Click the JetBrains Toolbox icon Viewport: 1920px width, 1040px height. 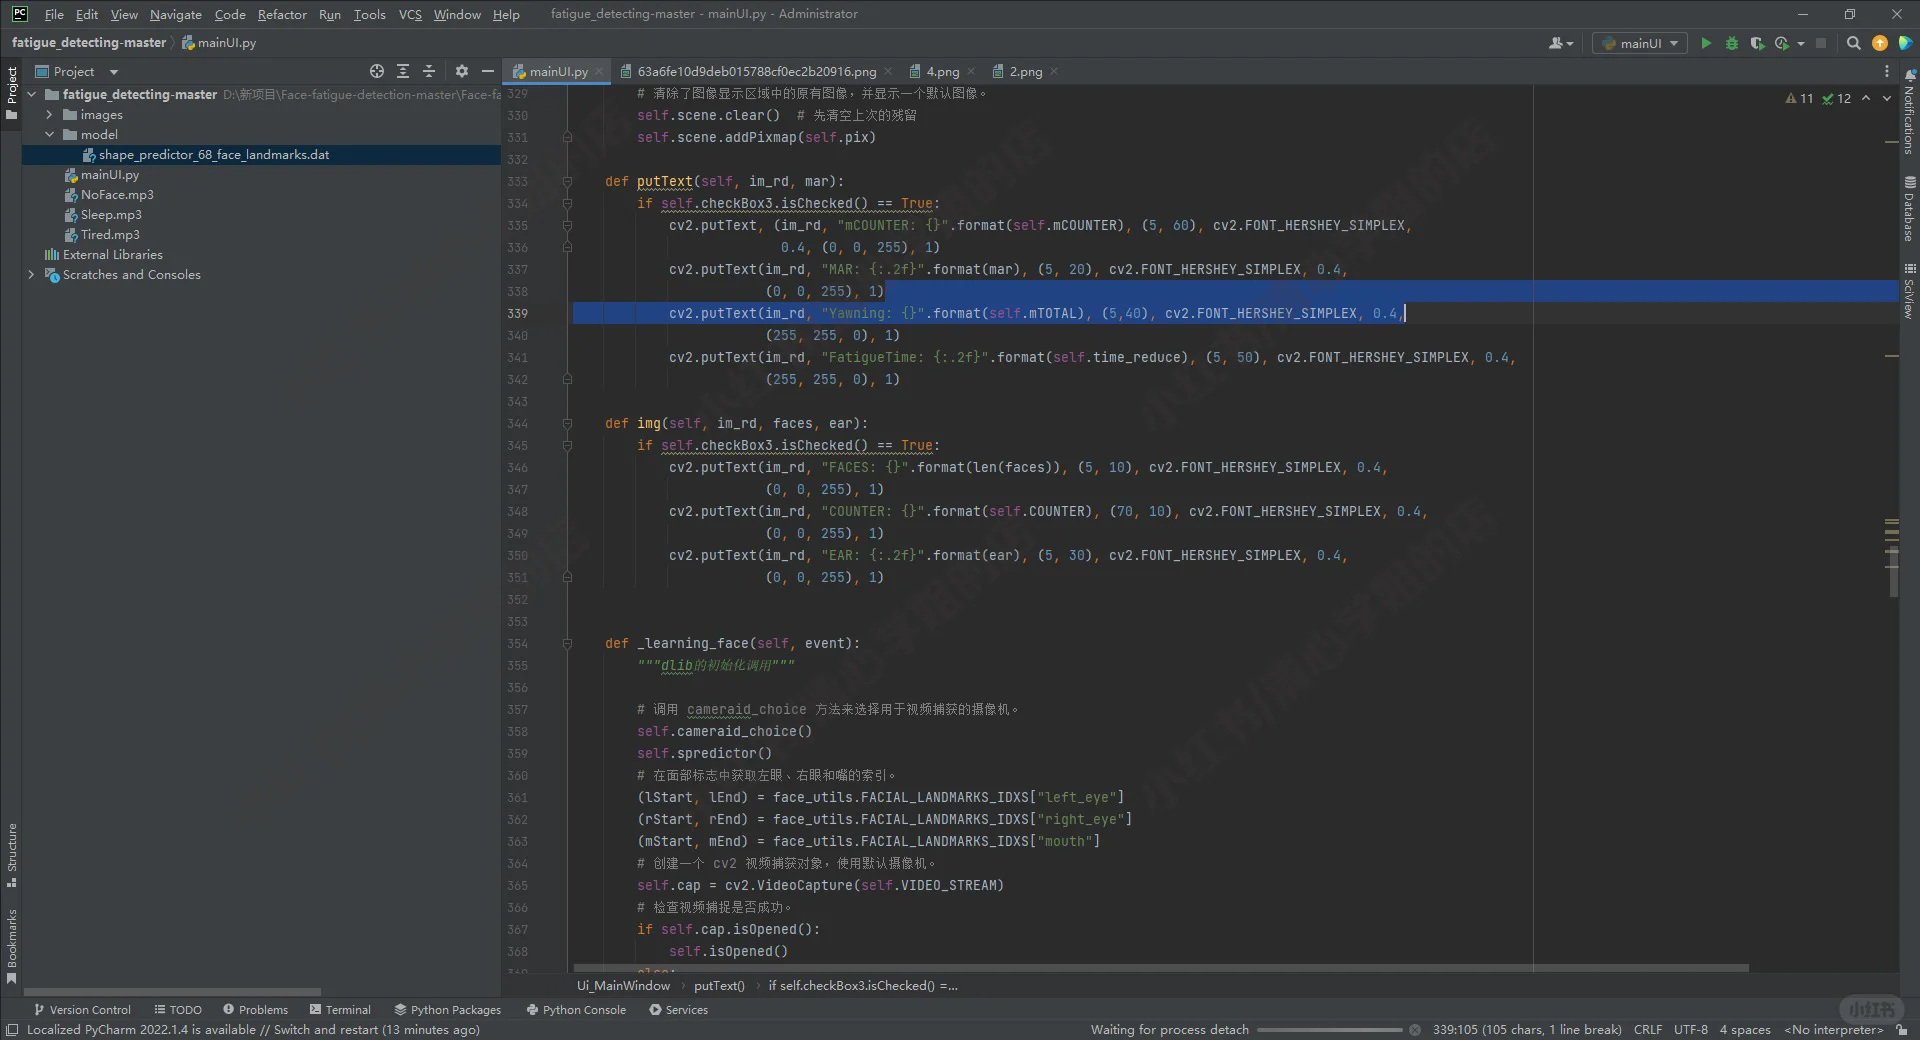(x=1905, y=43)
